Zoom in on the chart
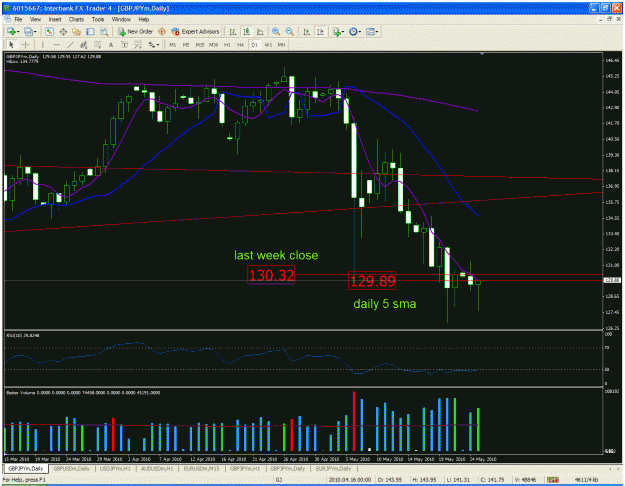 (276, 31)
